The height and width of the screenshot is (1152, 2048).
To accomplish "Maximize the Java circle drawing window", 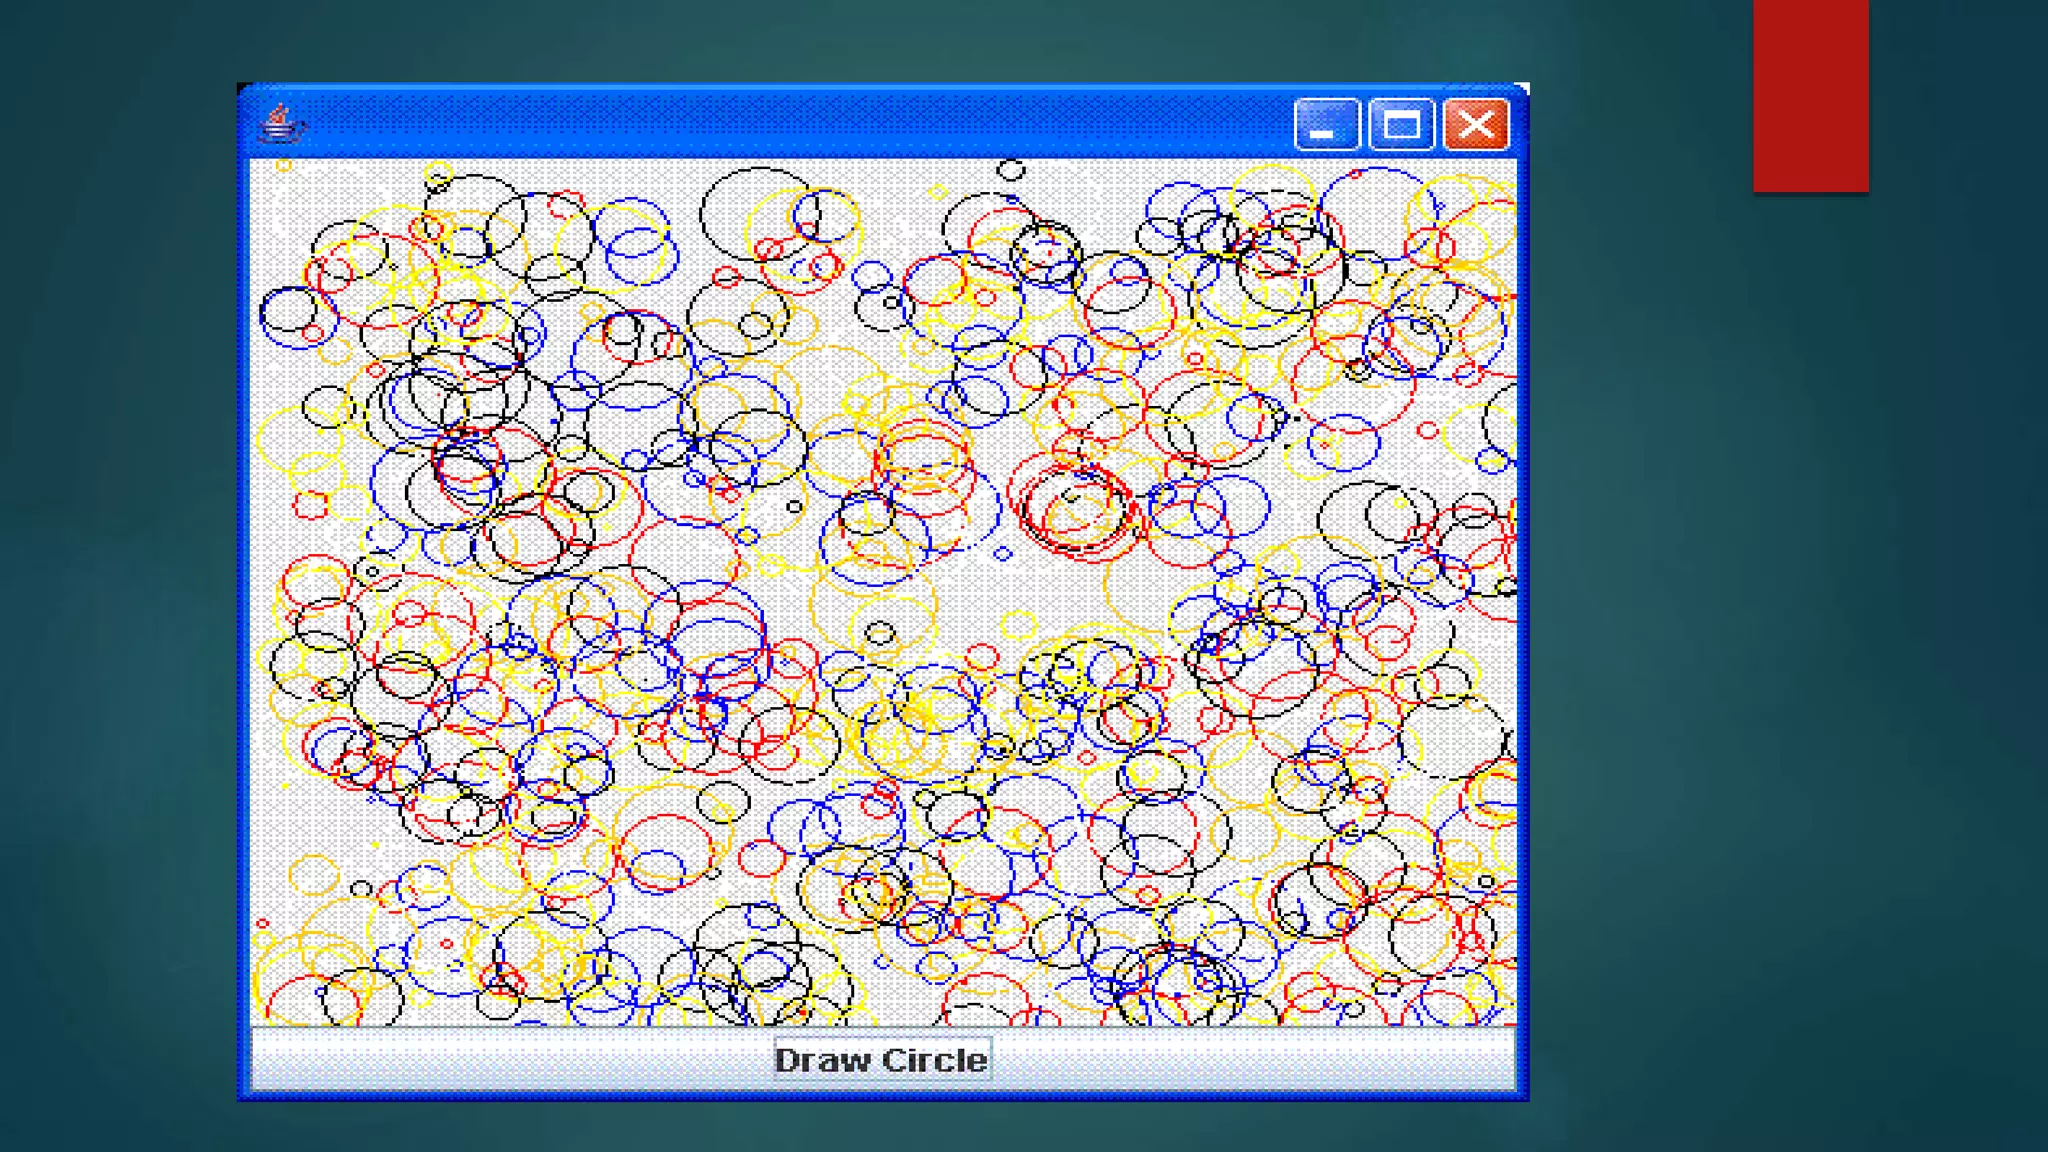I will 1400,125.
